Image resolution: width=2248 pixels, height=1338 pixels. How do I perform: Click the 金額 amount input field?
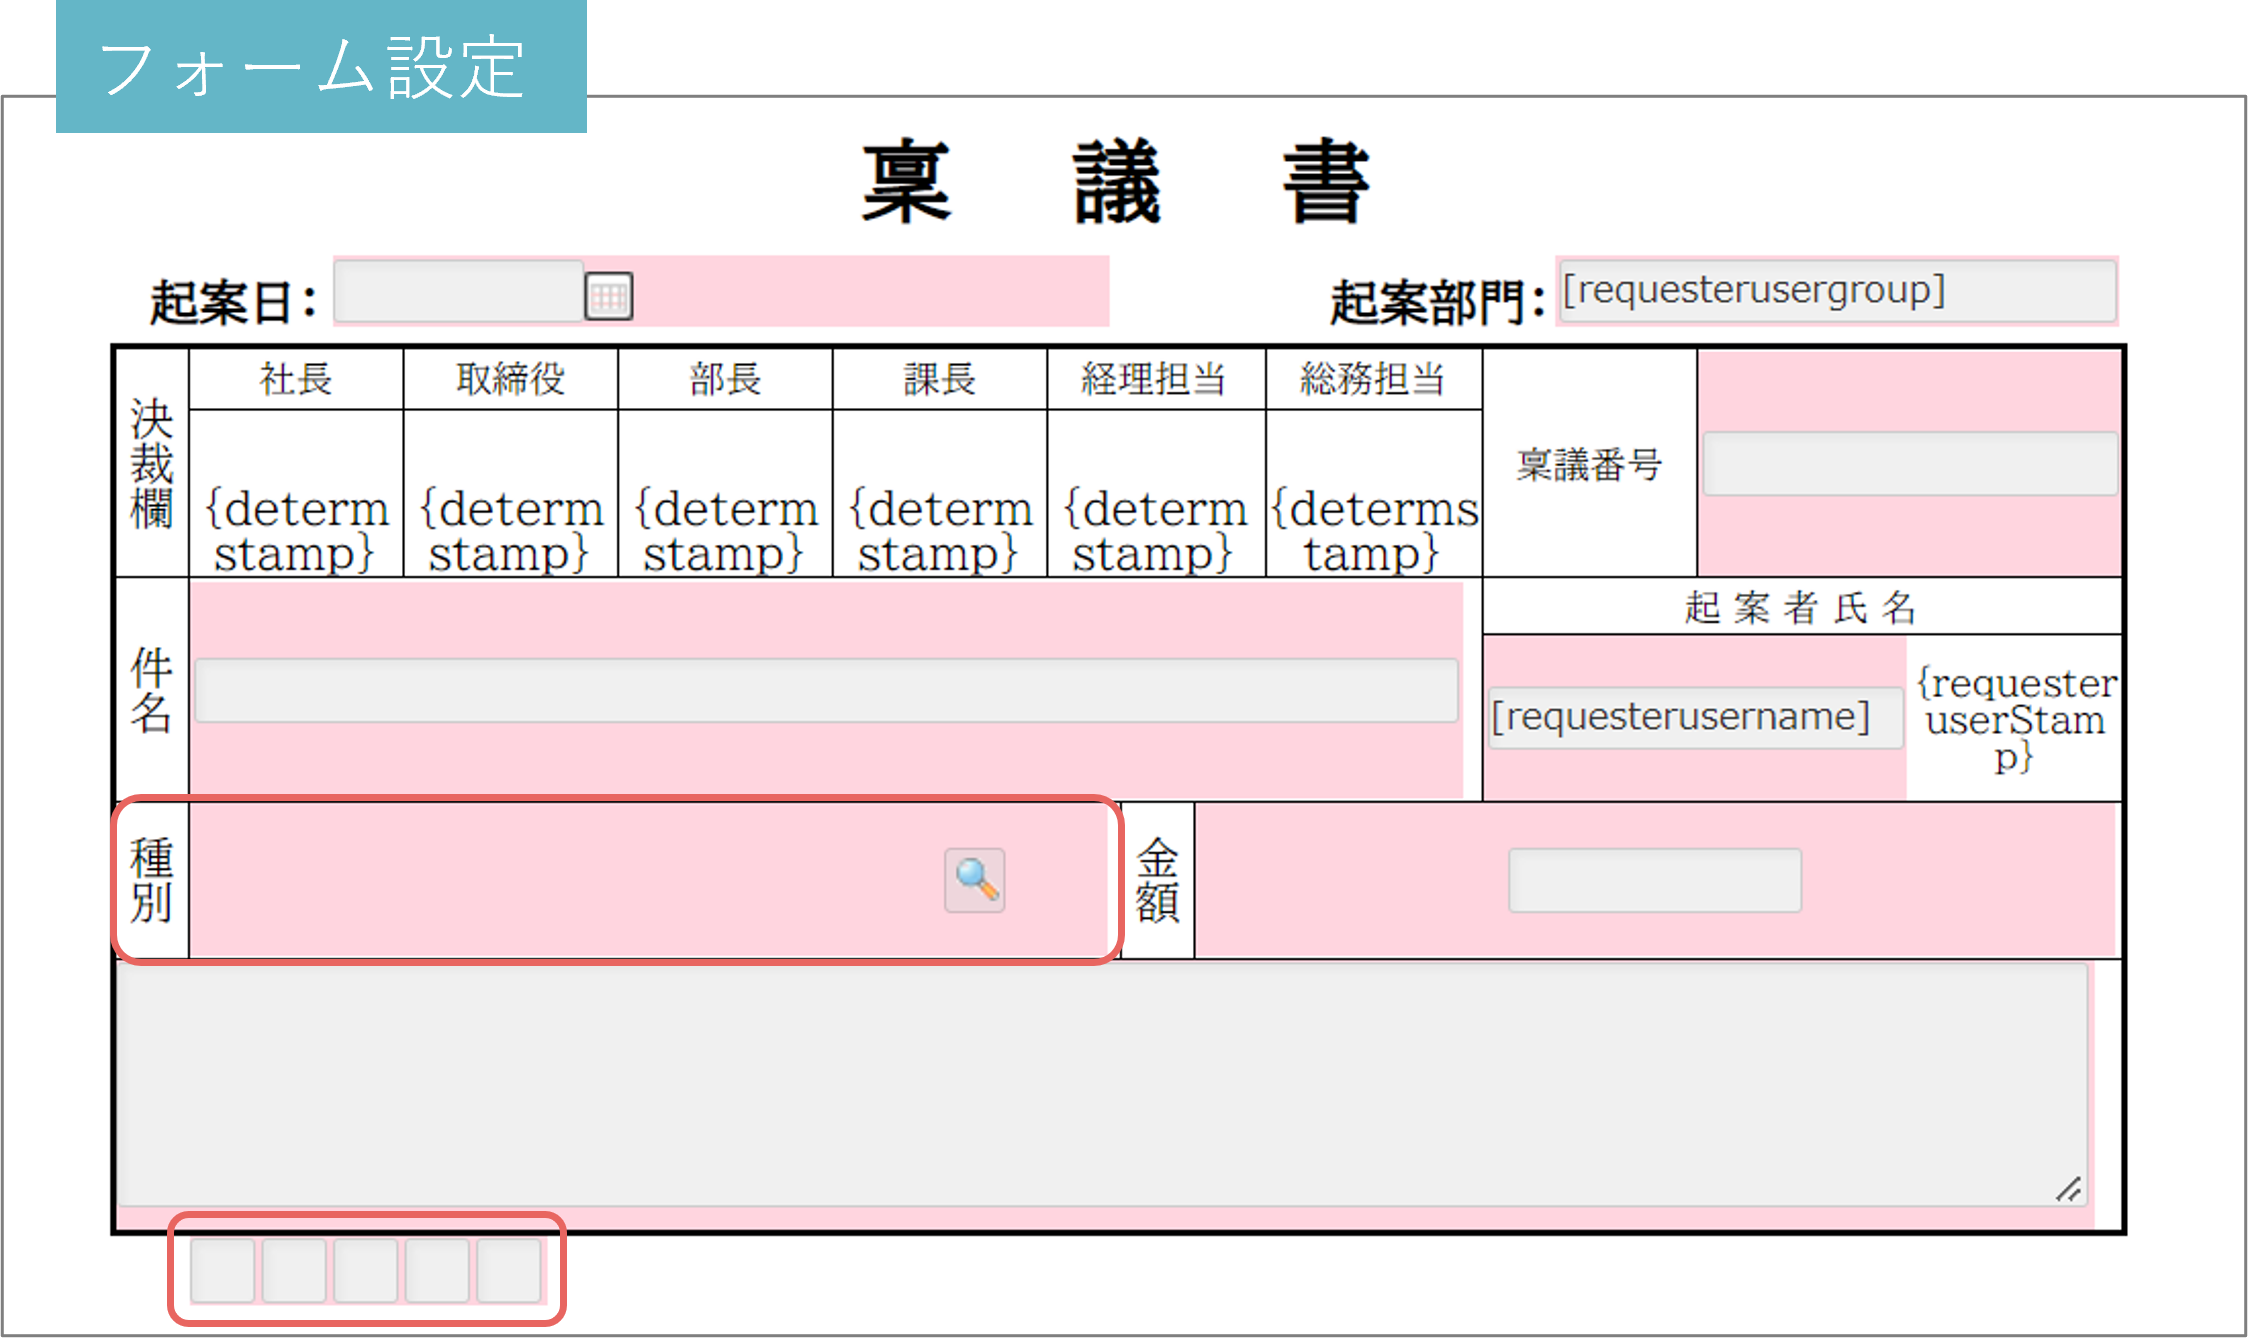(1655, 880)
